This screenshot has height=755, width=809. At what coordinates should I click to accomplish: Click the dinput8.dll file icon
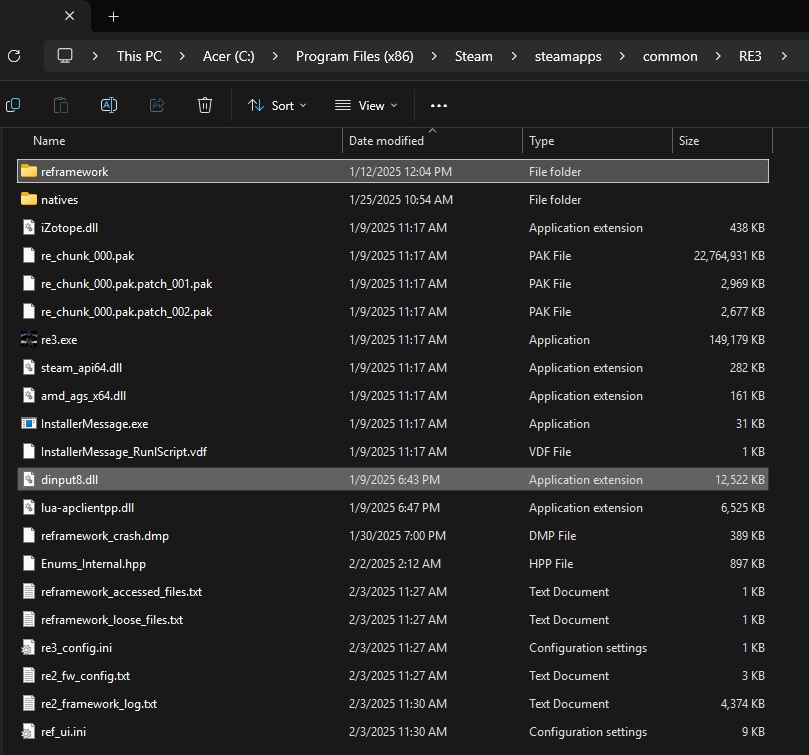(29, 479)
